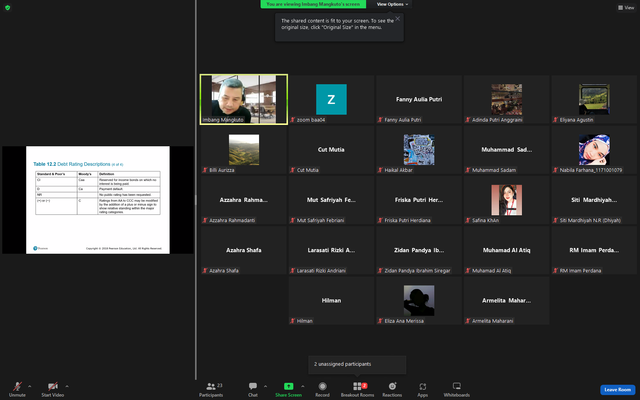Click the '2 unassigned participants' tooltip
The image size is (640, 400).
(357, 364)
